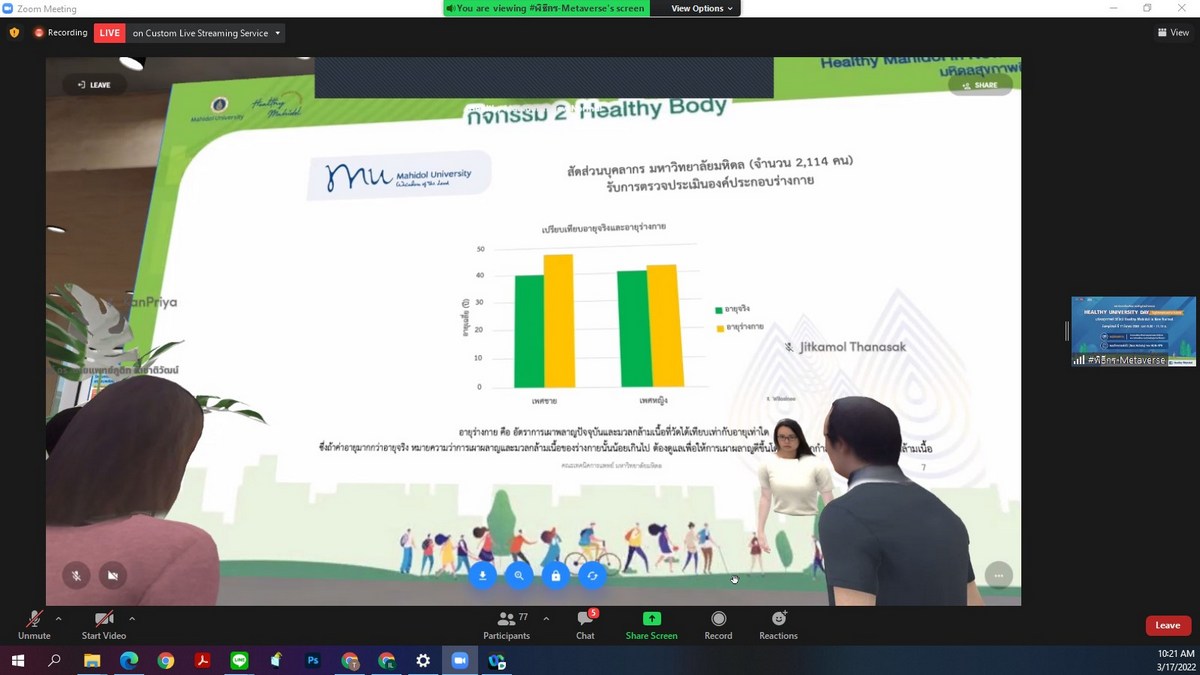
Task: Open LINE app from Windows taskbar
Action: pyautogui.click(x=239, y=661)
